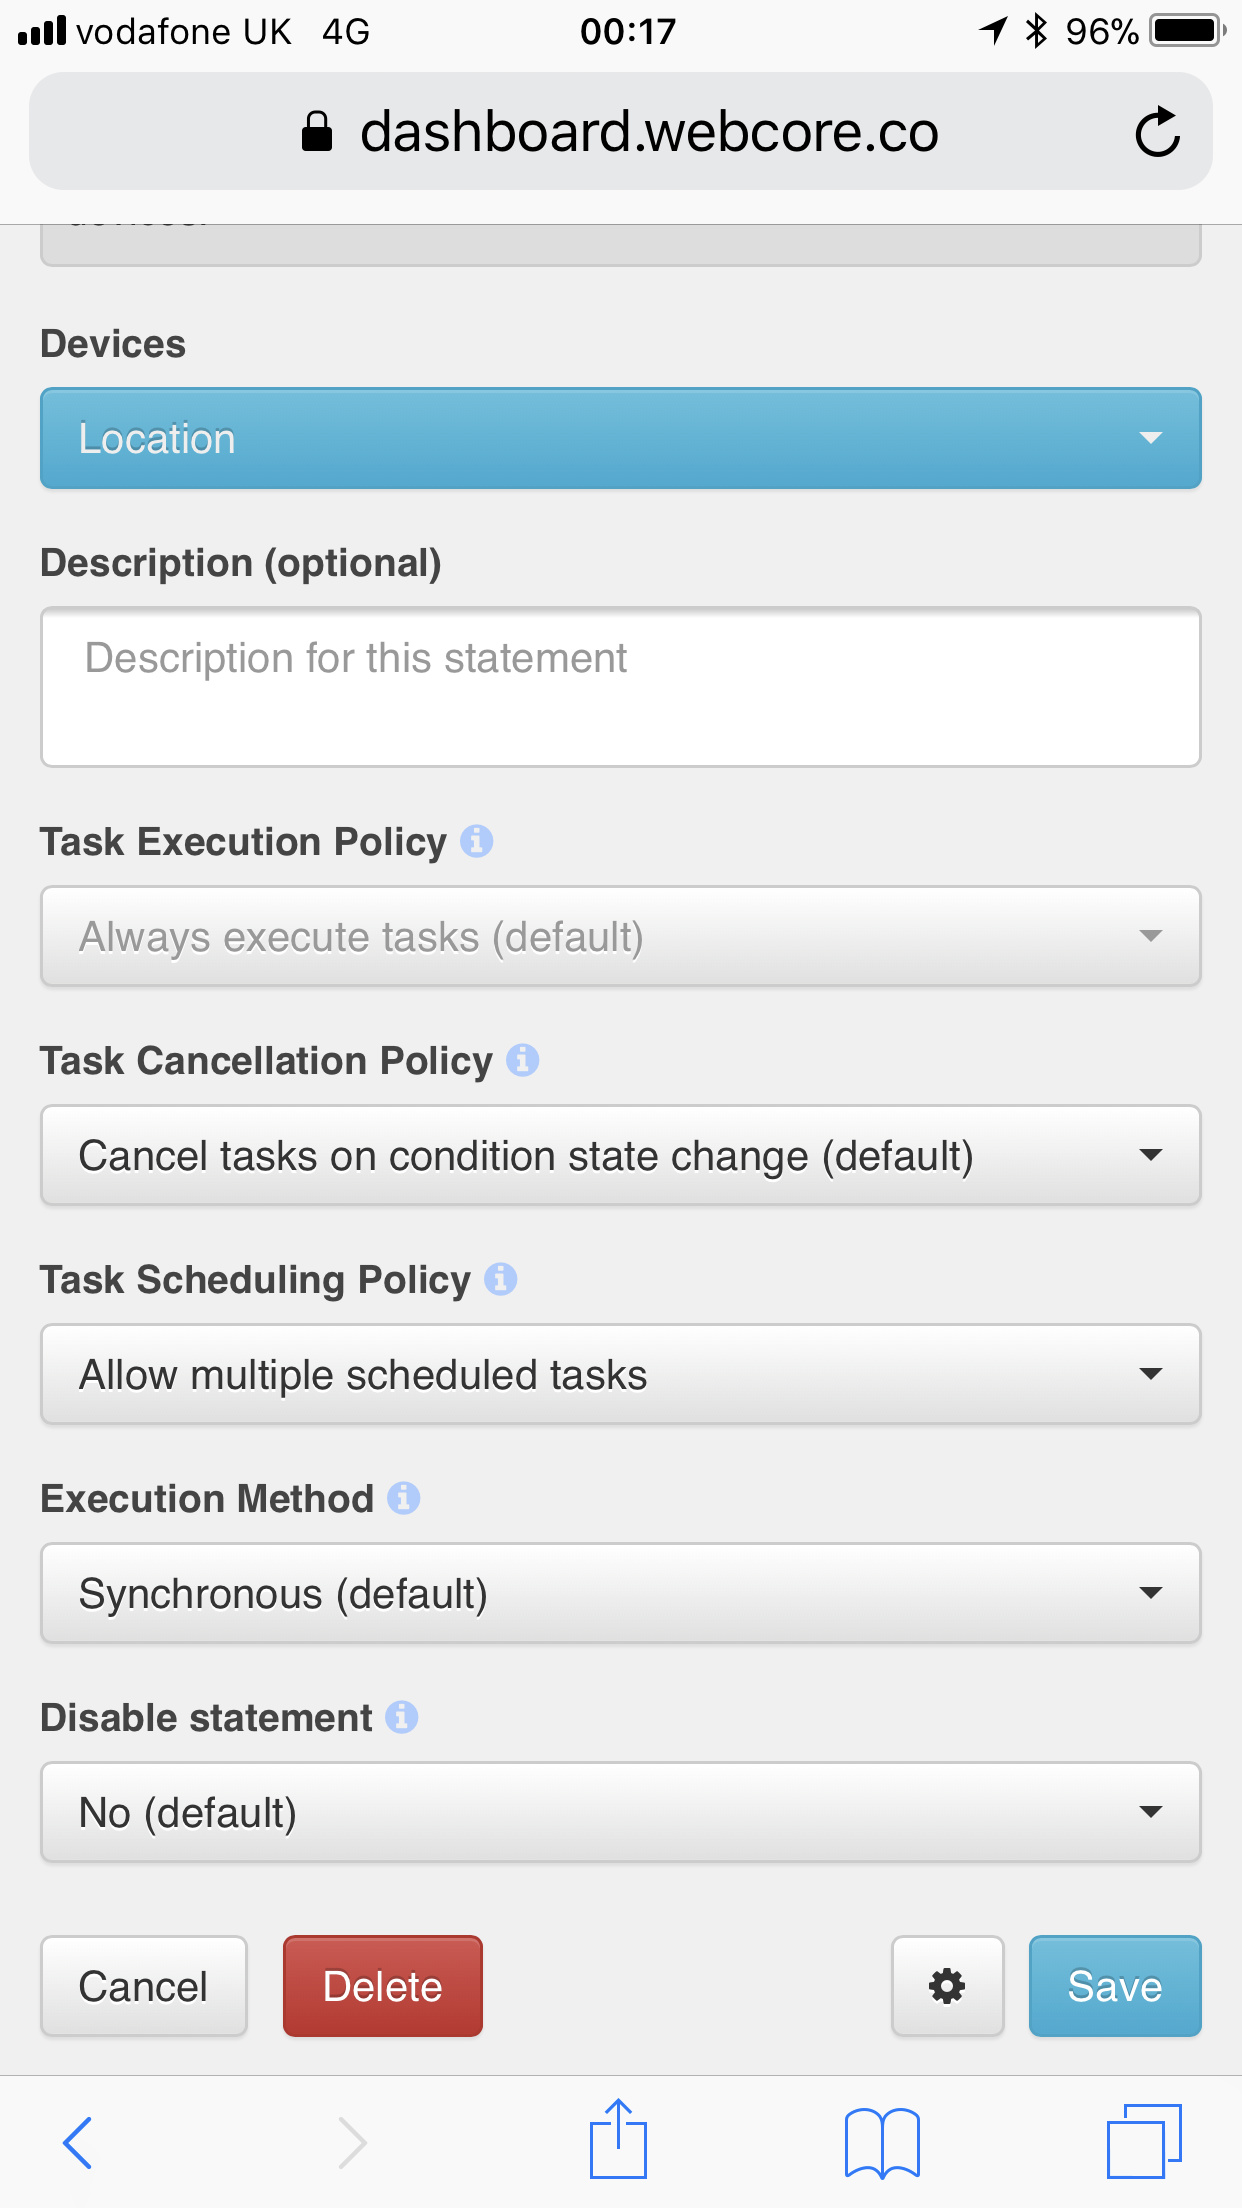Save the statement
Viewport: 1242px width, 2208px height.
tap(1115, 1986)
